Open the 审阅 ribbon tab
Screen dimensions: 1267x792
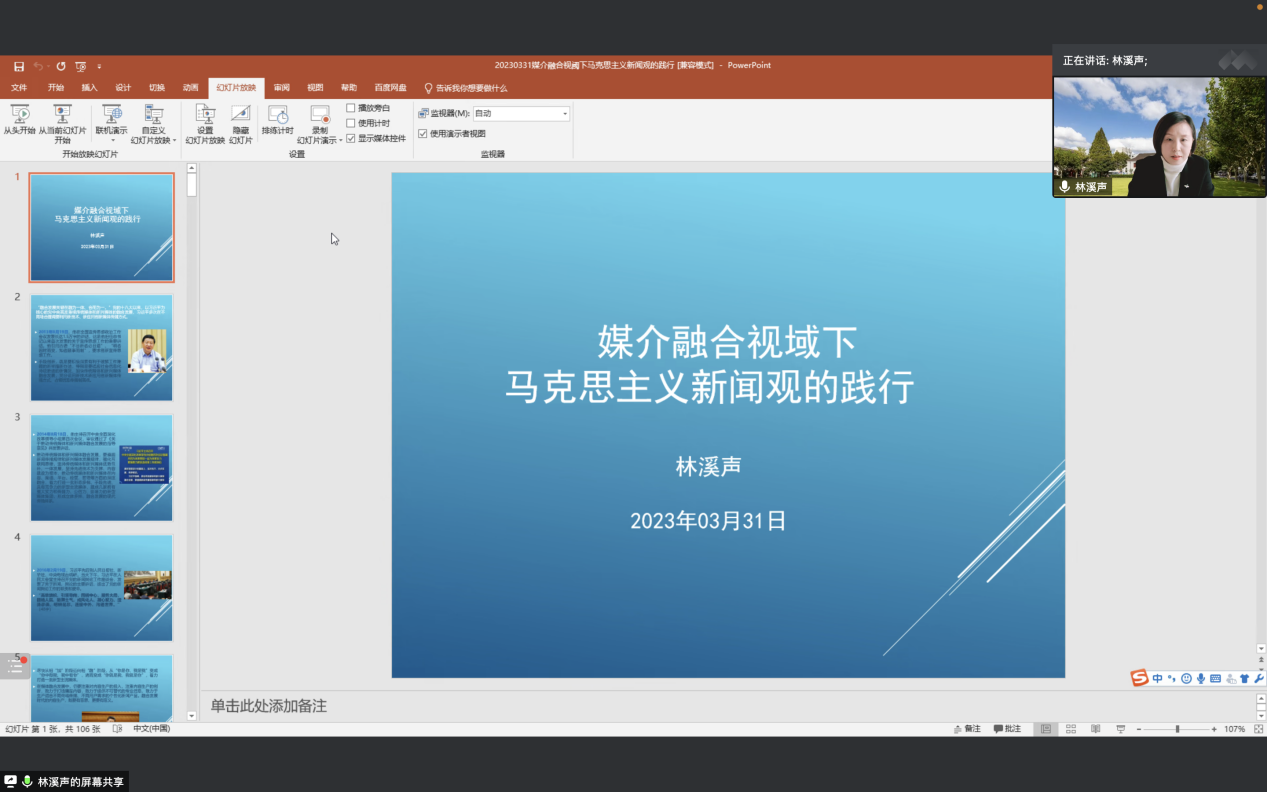click(x=282, y=88)
